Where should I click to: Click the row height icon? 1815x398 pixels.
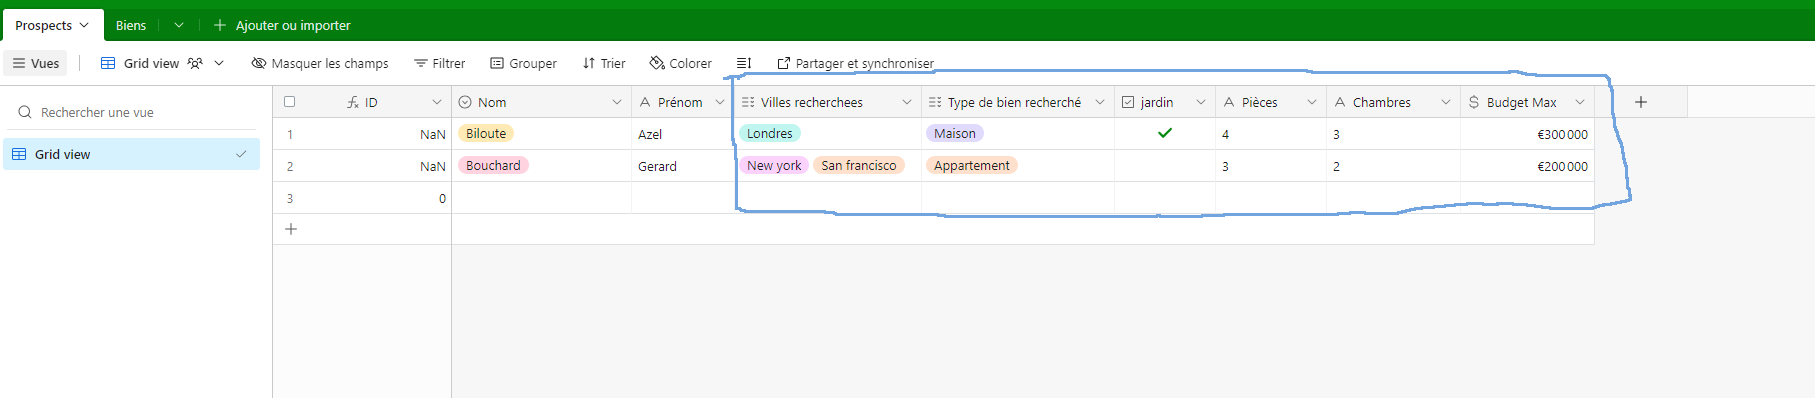pyautogui.click(x=744, y=63)
